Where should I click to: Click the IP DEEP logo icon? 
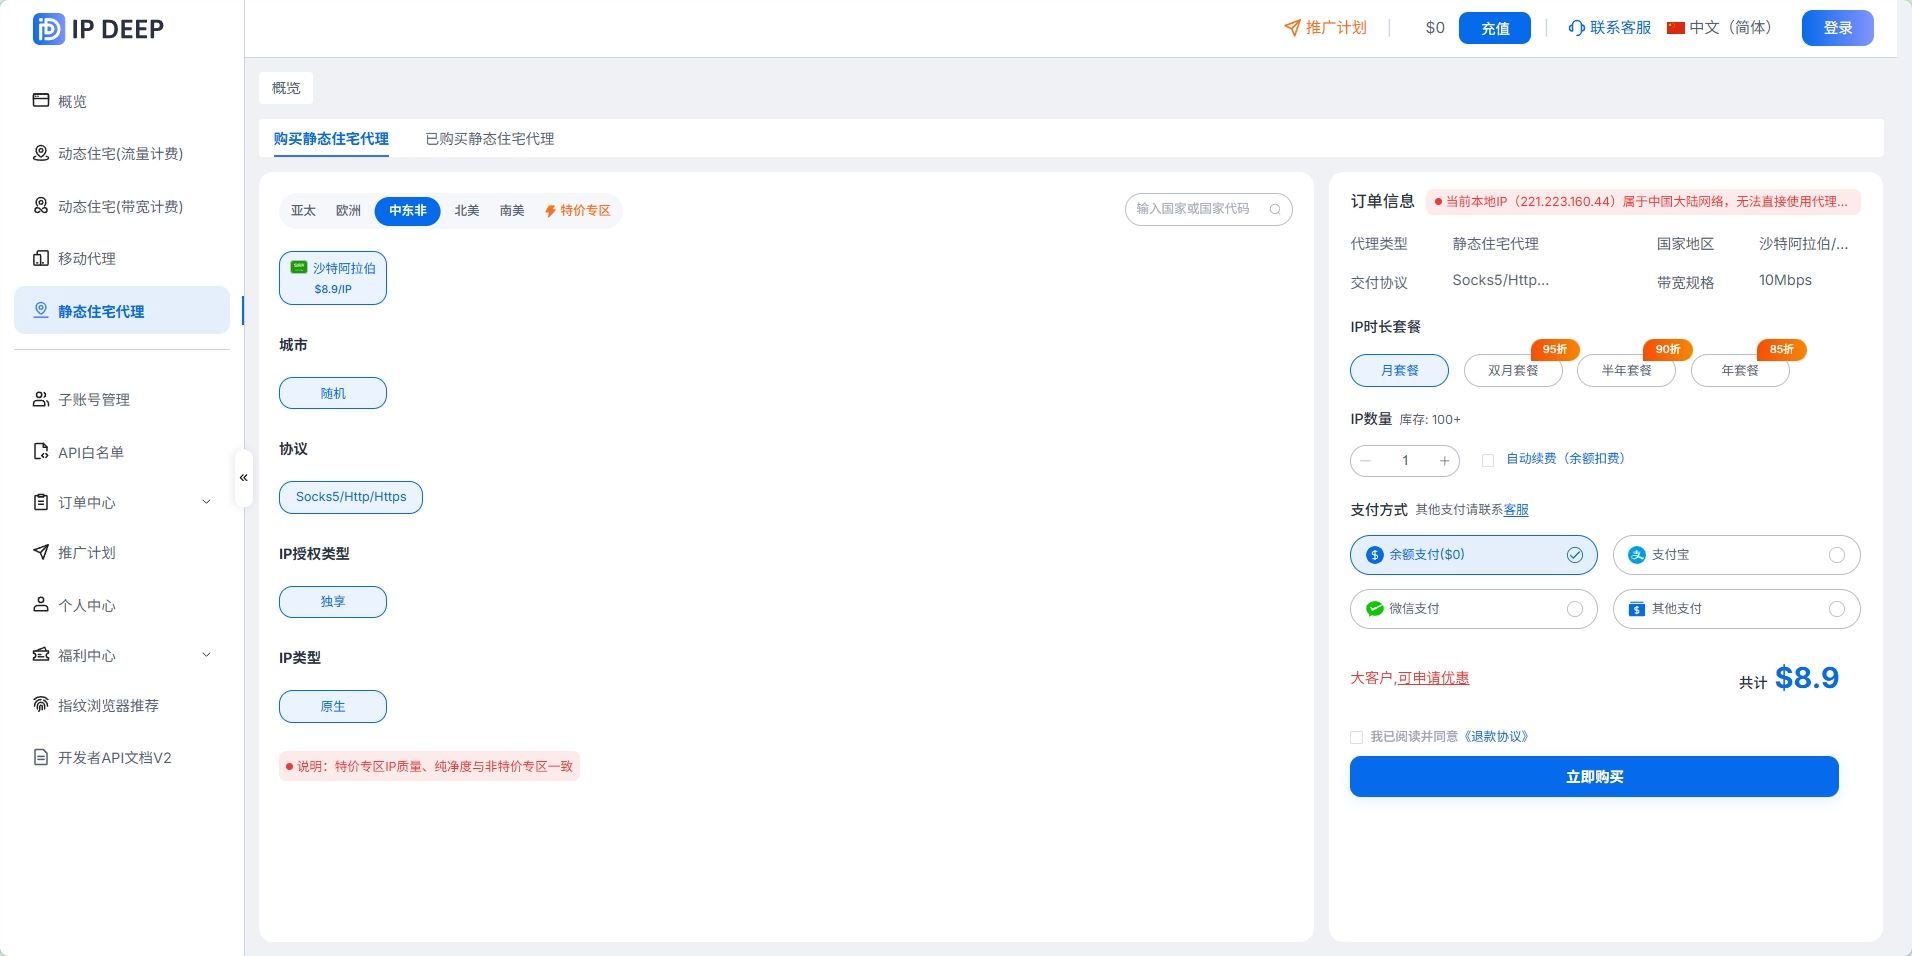point(48,29)
